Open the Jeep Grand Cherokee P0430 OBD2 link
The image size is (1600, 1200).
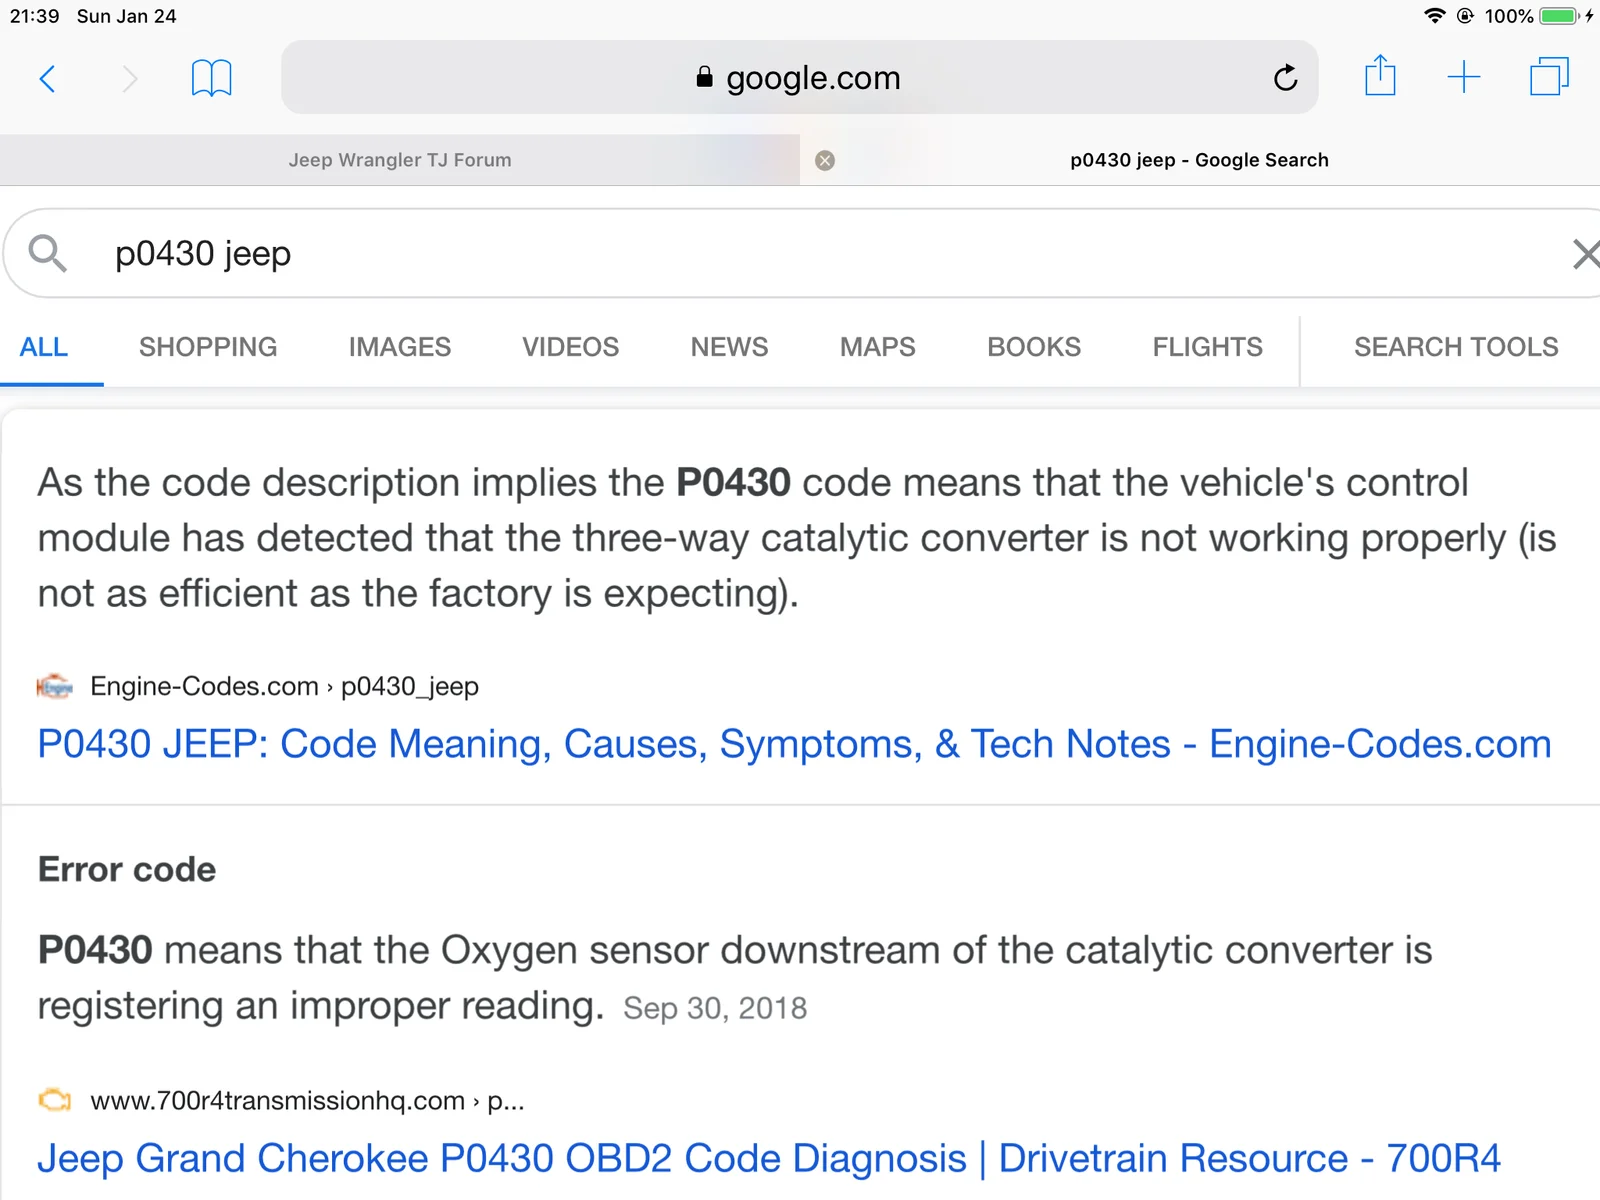click(769, 1158)
